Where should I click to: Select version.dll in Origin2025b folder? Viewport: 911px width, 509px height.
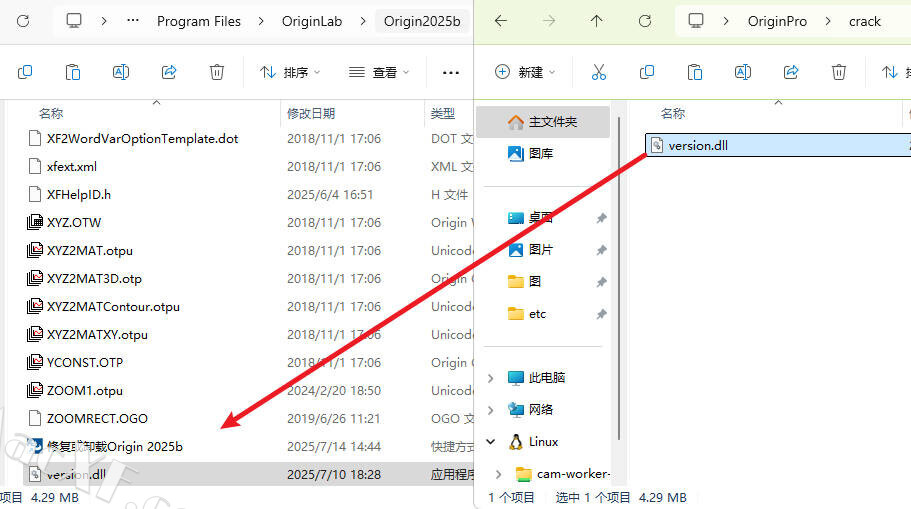tap(248, 474)
